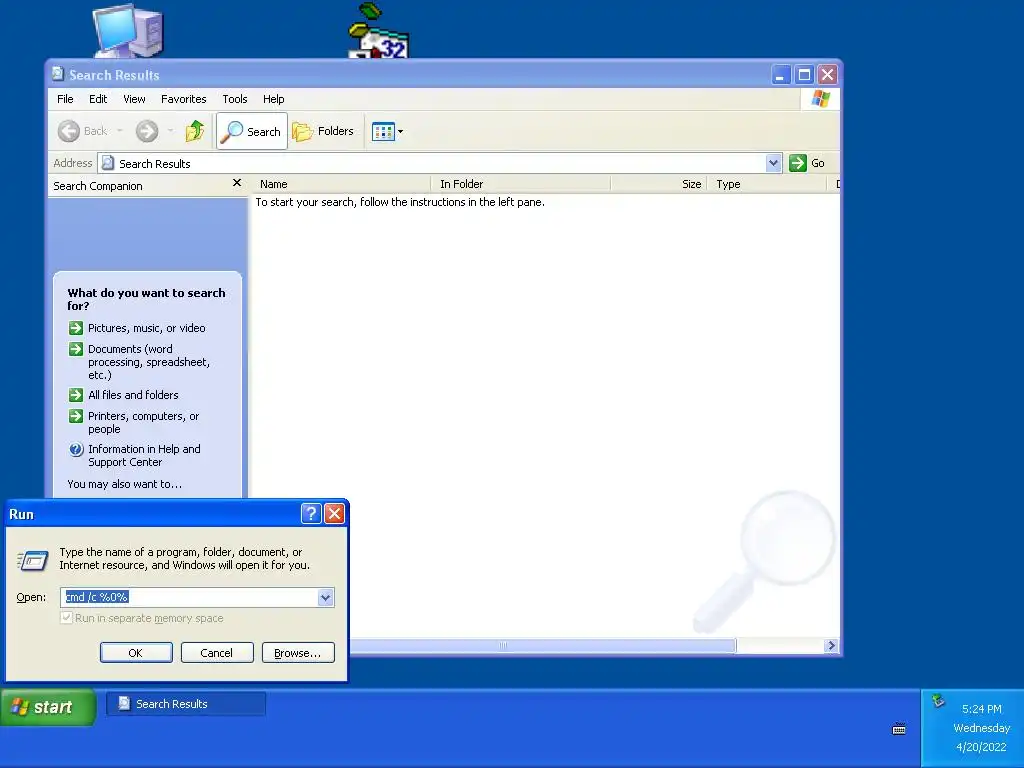Open My Computer desktop icon
This screenshot has width=1024, height=768.
click(x=128, y=31)
